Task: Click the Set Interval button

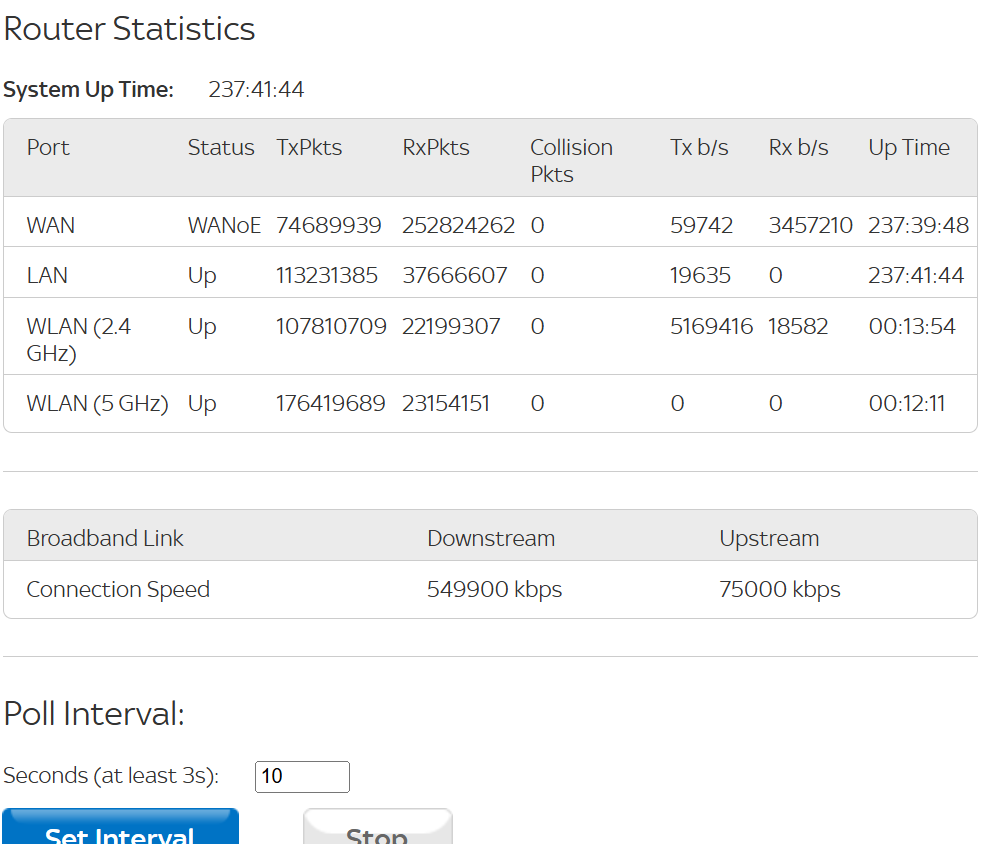Action: point(120,828)
